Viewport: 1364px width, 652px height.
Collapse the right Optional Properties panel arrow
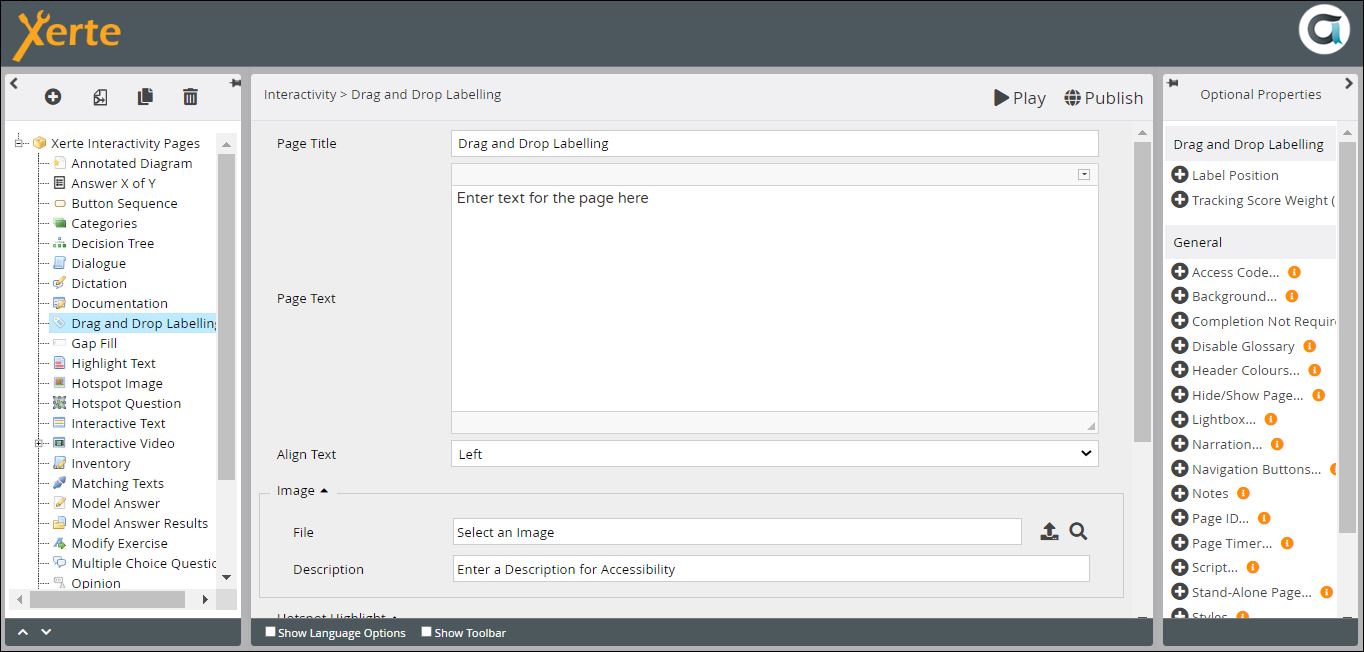1349,84
